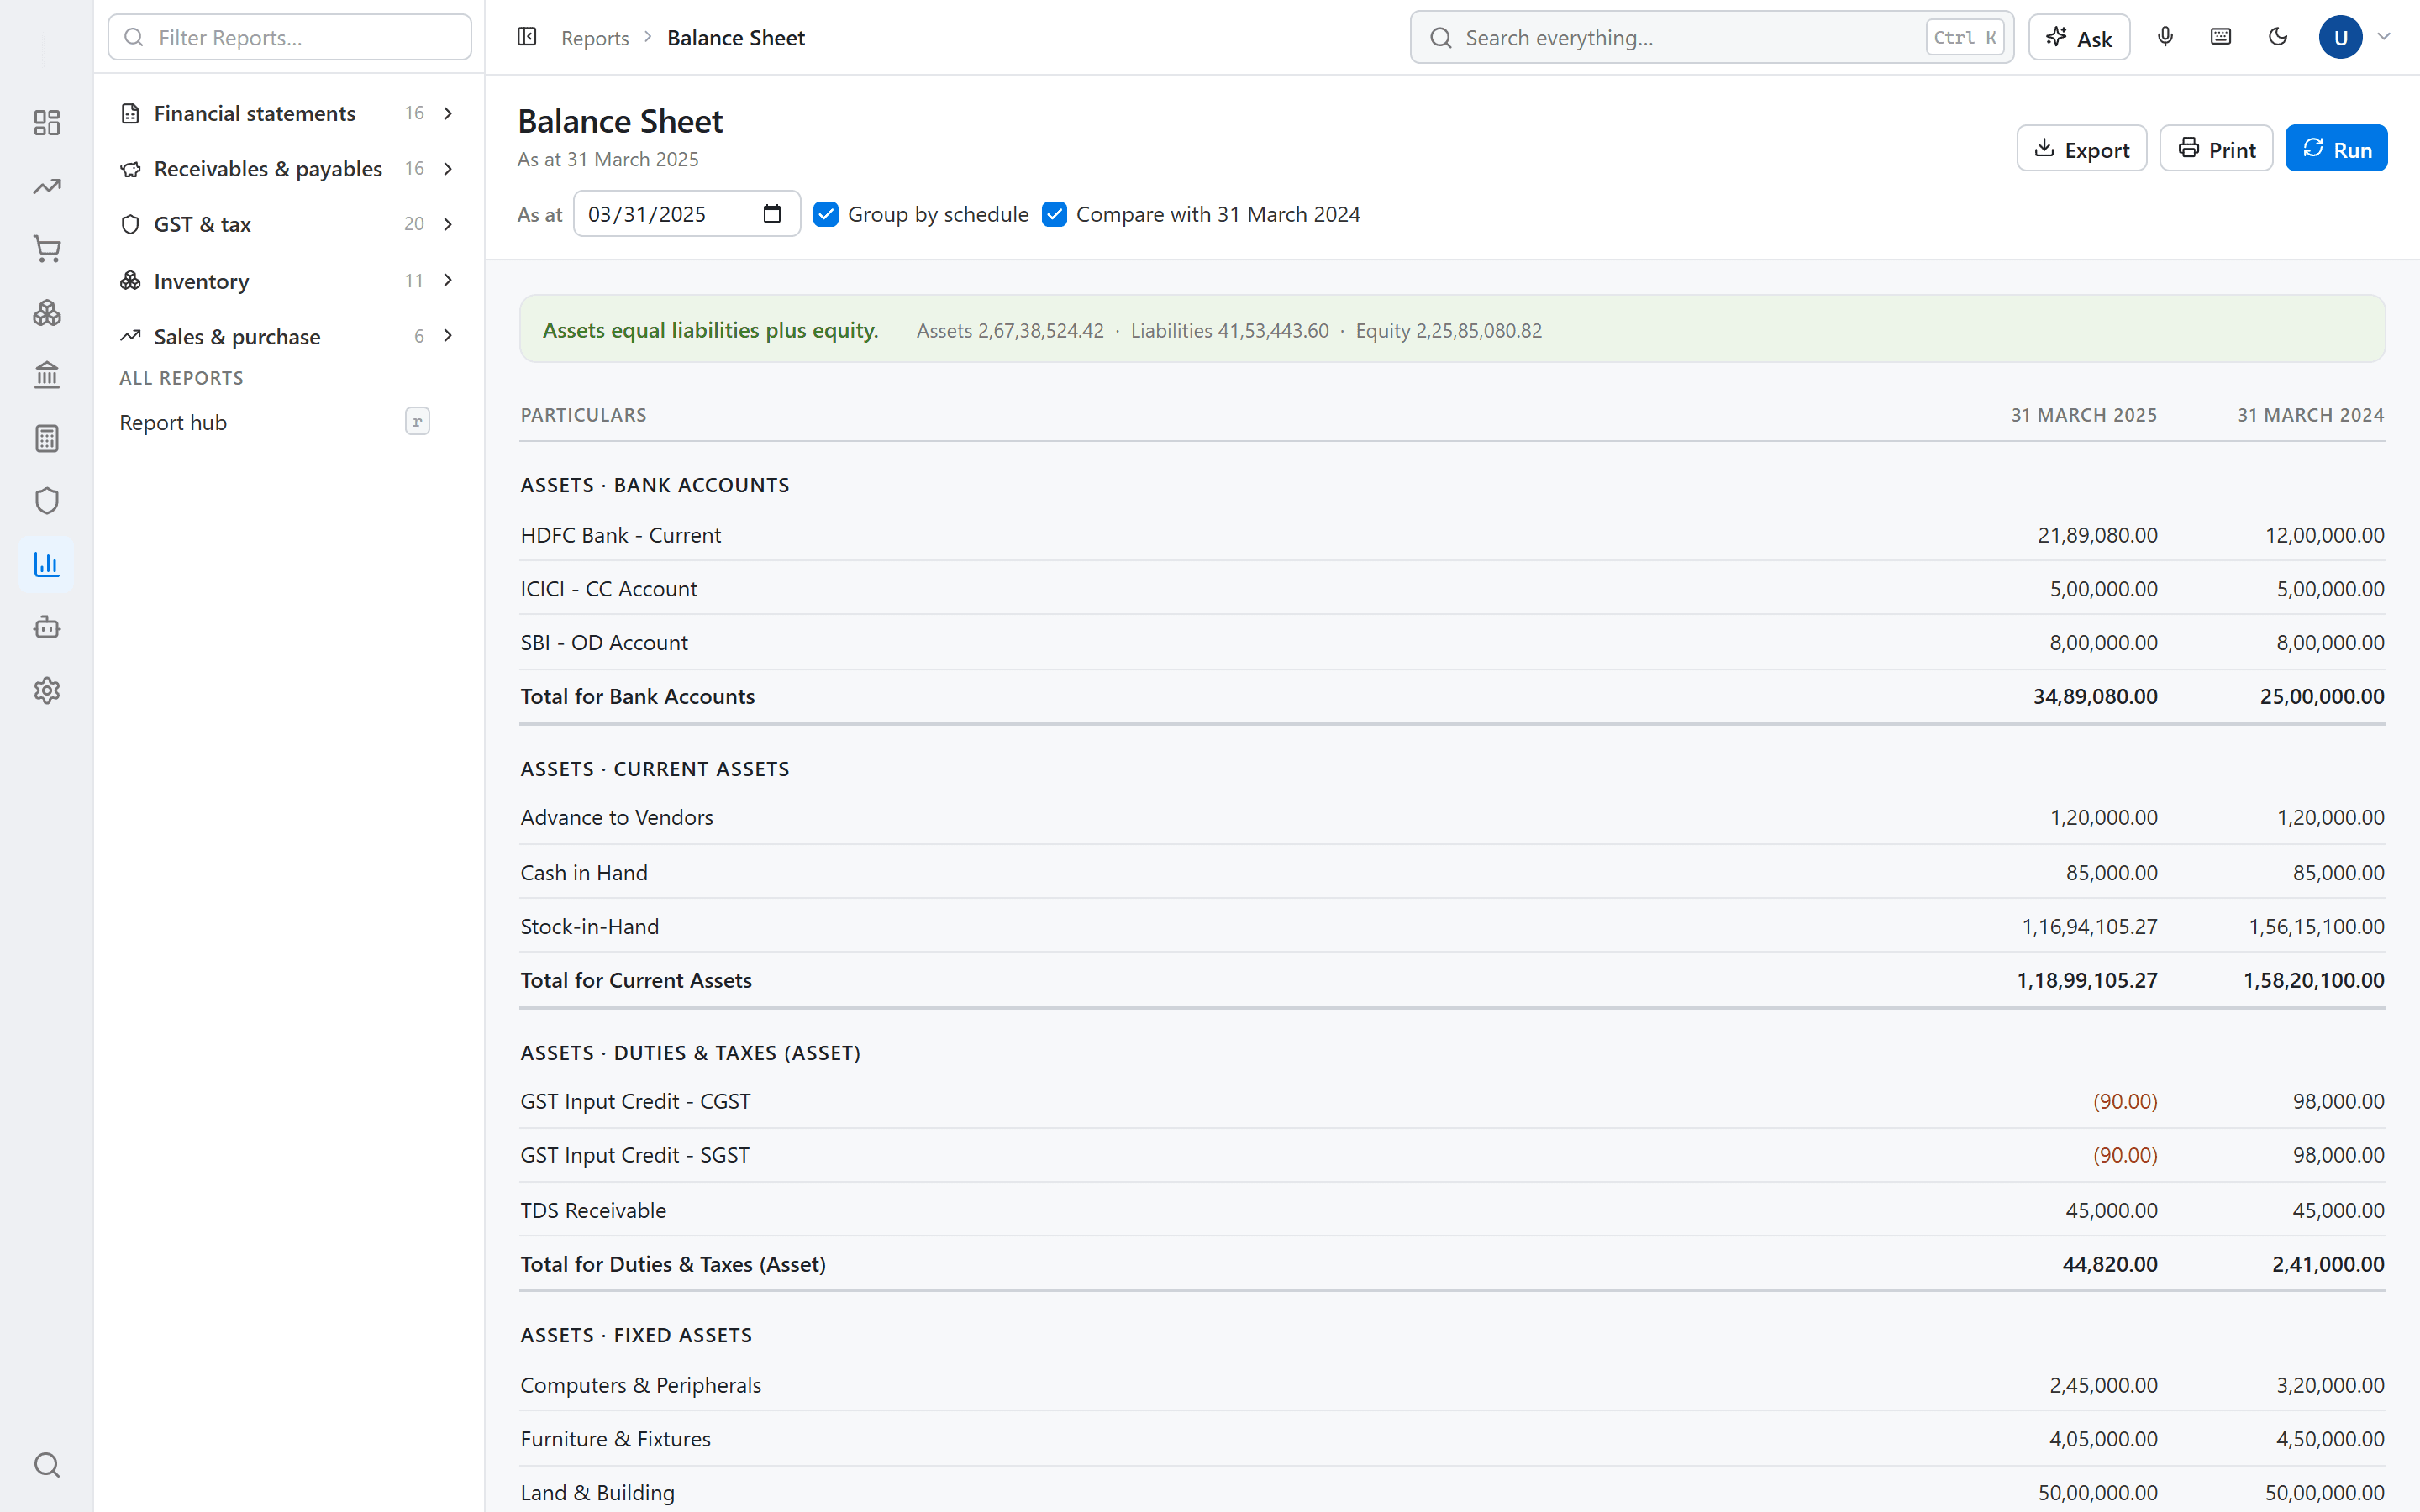
Task: Open the inventory boxes icon in sidebar
Action: [x=47, y=313]
